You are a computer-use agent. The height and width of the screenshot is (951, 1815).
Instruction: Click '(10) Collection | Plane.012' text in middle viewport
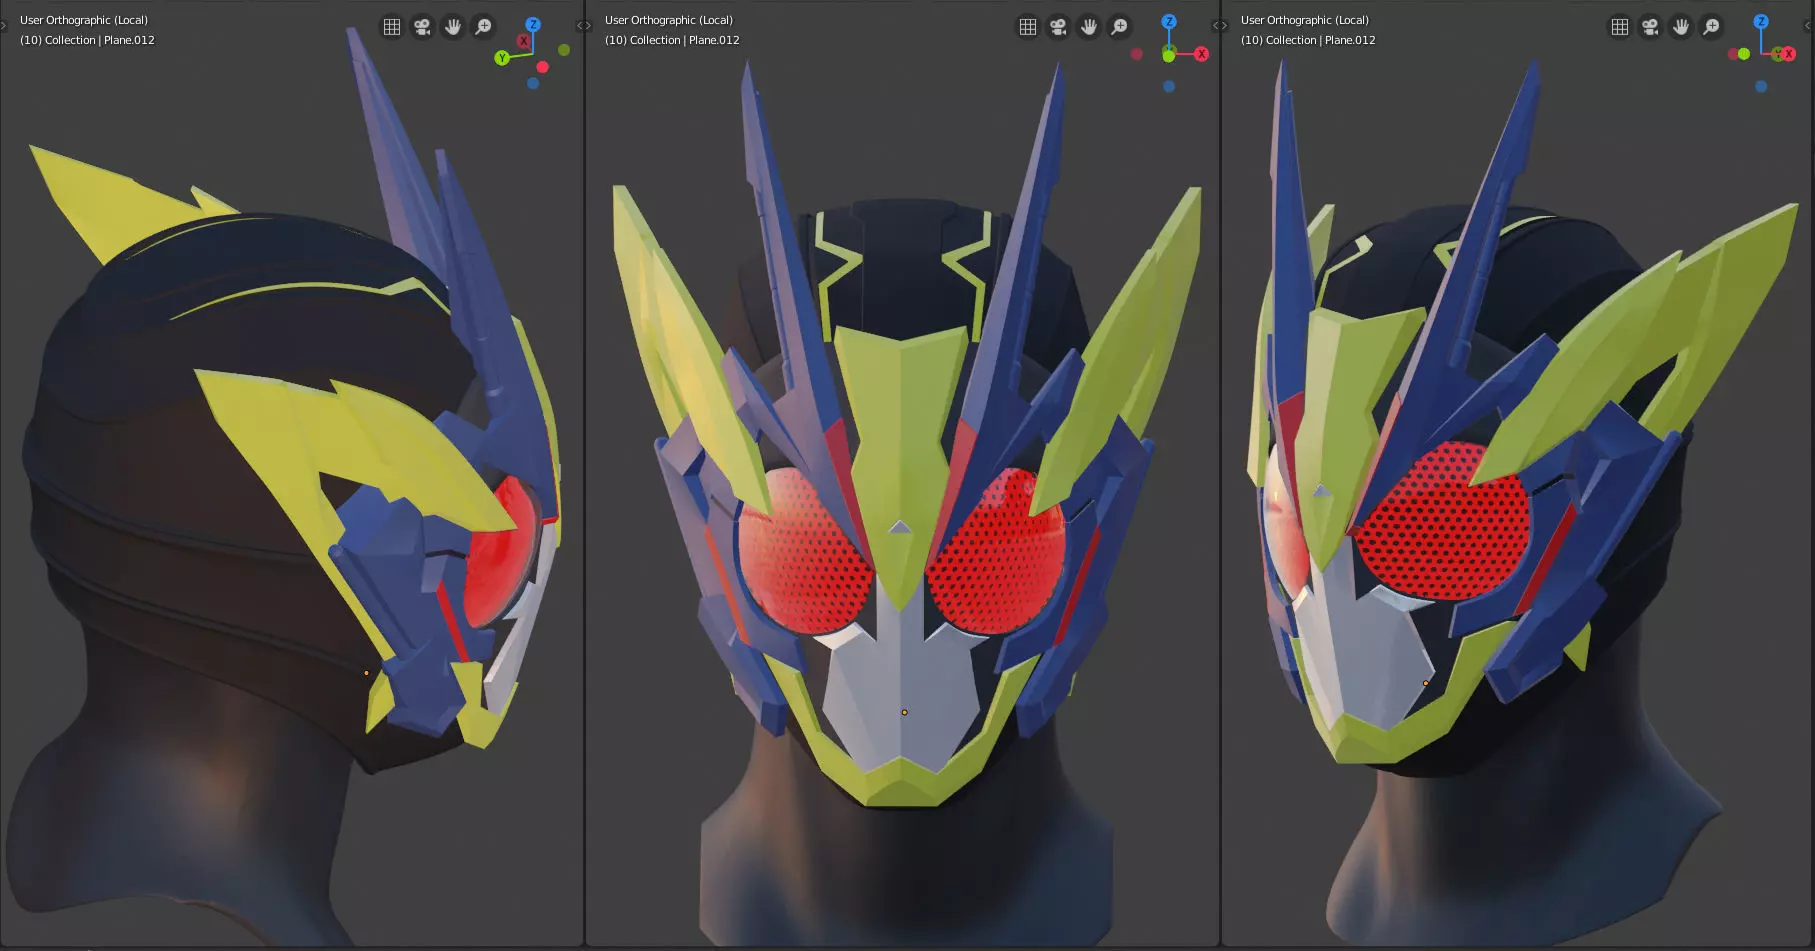(x=672, y=40)
